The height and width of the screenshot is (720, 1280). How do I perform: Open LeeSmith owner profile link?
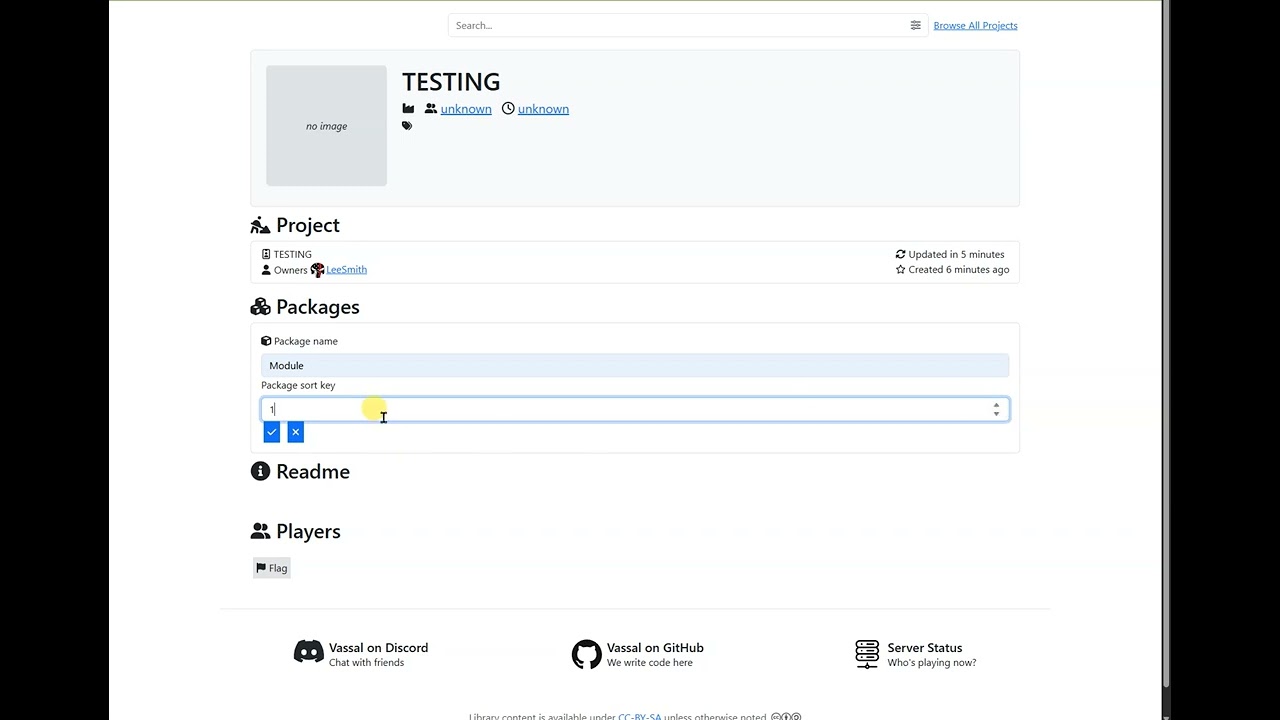click(x=346, y=270)
